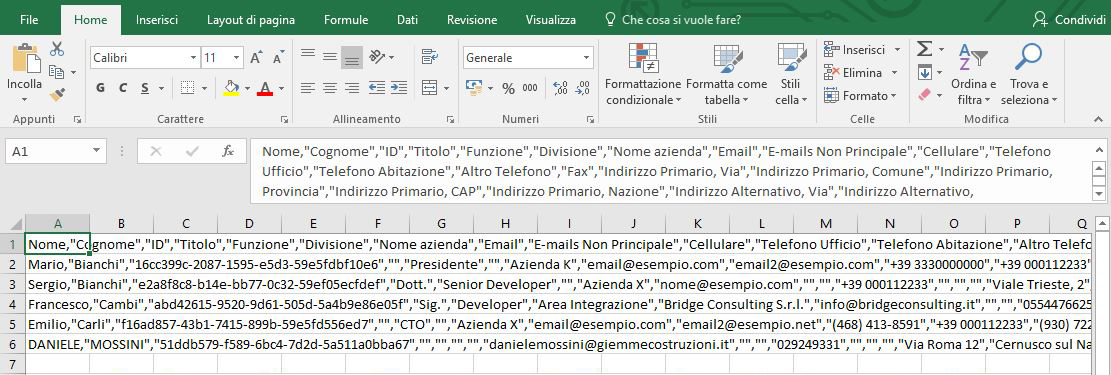The image size is (1111, 375).
Task: Decrease decimal places
Action: (x=582, y=88)
